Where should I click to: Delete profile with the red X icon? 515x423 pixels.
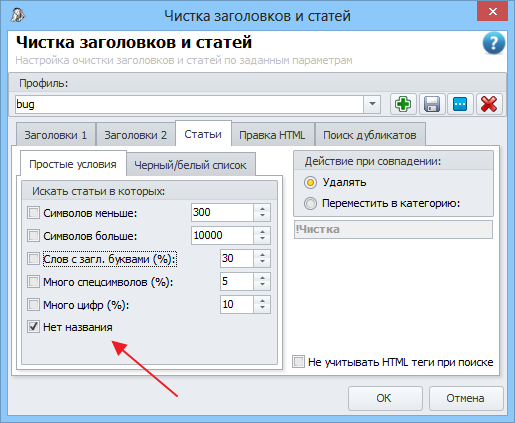[x=489, y=104]
